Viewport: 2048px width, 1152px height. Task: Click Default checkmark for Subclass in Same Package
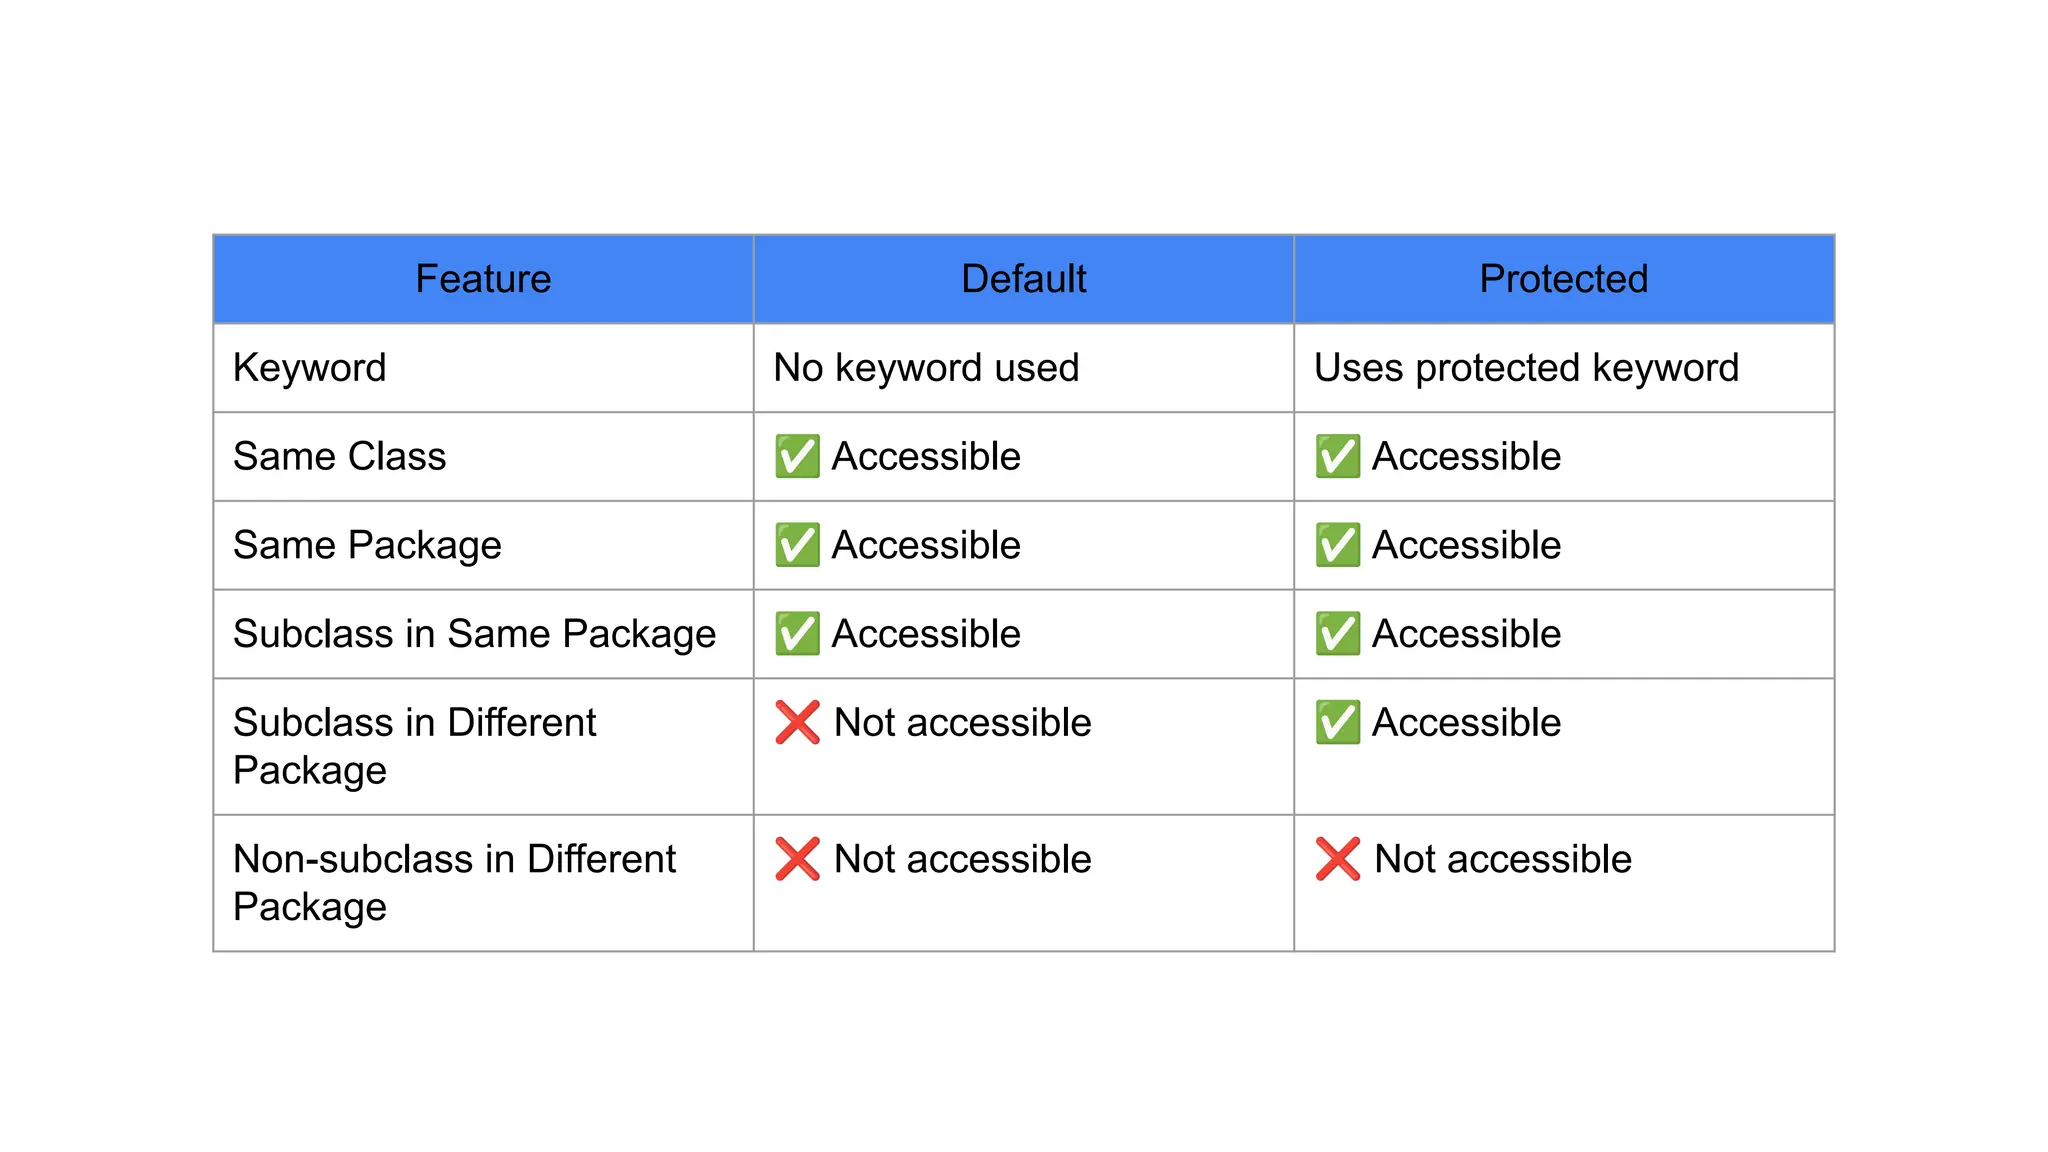(x=797, y=634)
